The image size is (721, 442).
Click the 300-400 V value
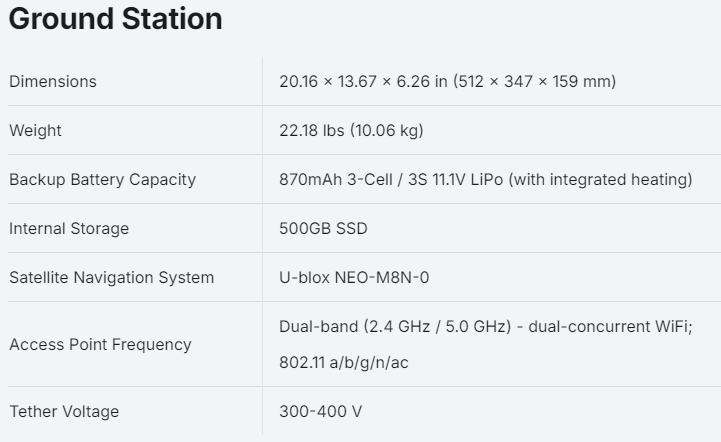pos(319,411)
